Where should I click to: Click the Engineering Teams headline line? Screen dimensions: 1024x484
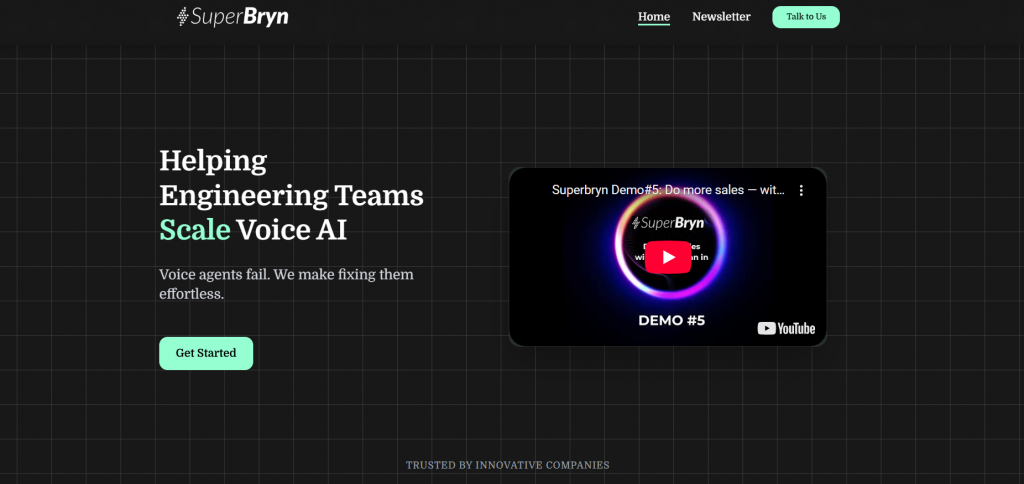(x=291, y=195)
